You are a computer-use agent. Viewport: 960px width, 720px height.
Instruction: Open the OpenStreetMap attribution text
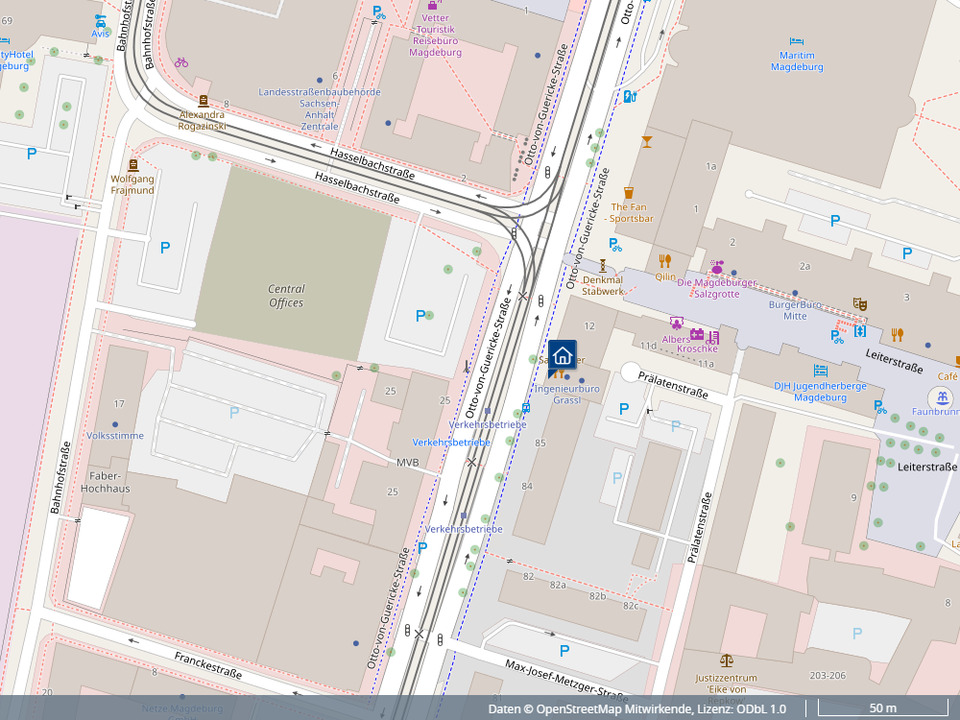pyautogui.click(x=637, y=708)
